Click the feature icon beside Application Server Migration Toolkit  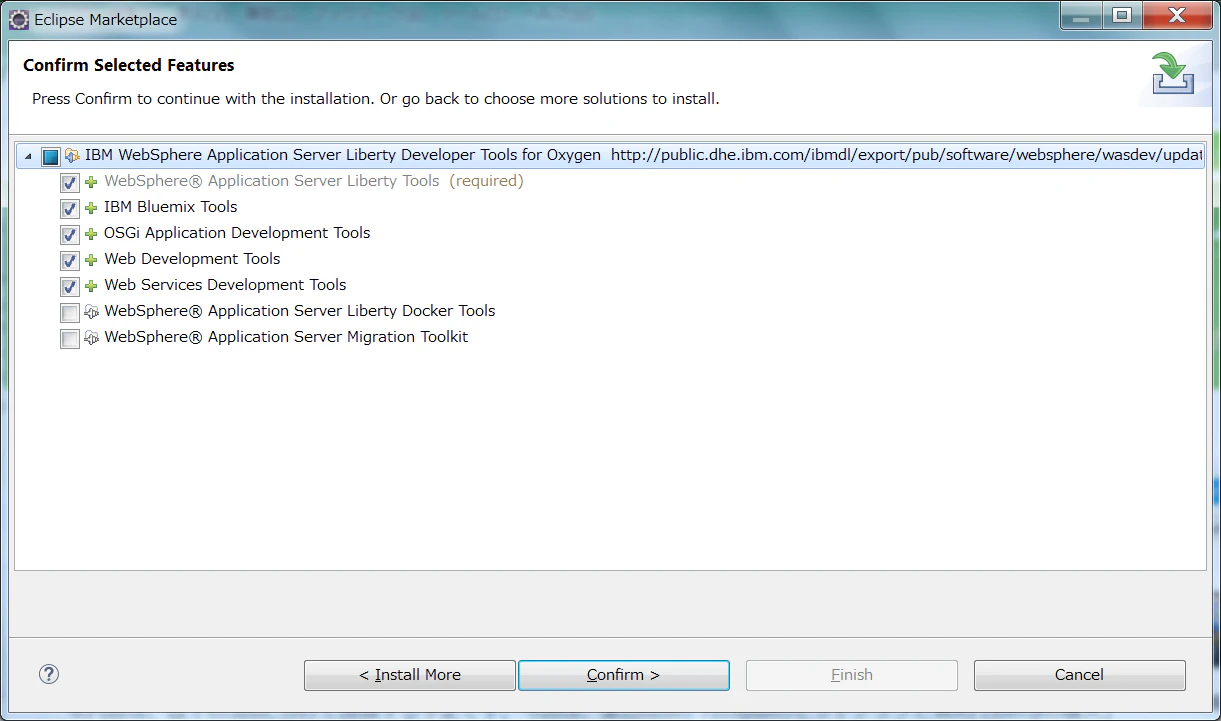91,338
